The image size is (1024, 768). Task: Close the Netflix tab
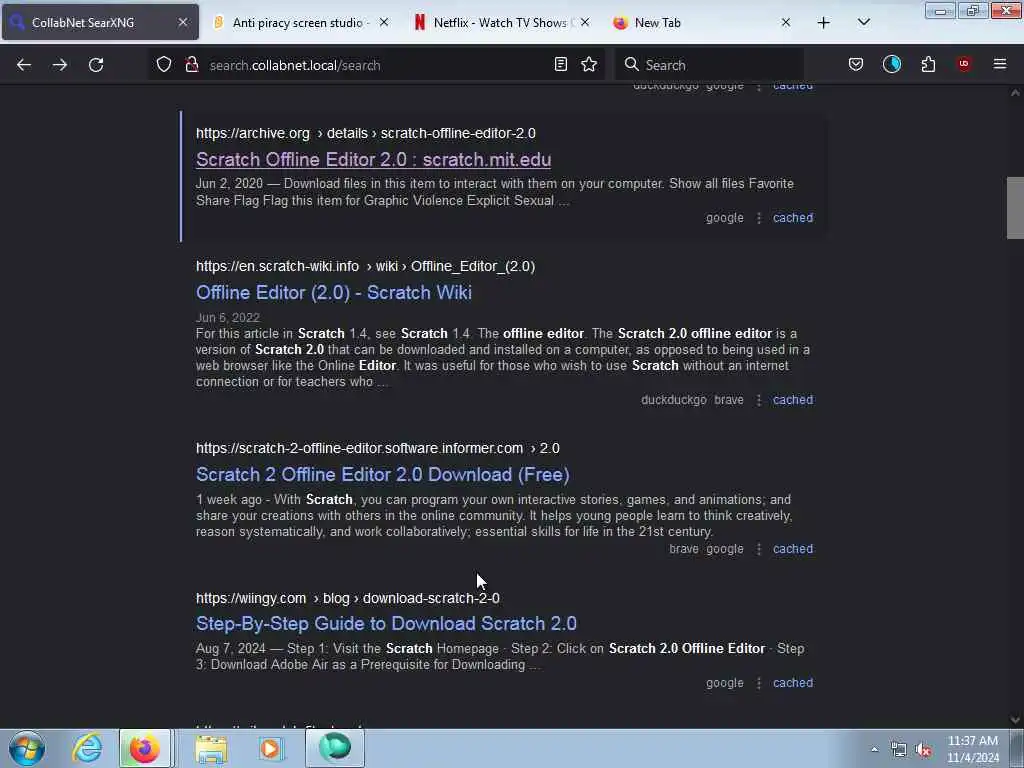[x=585, y=22]
